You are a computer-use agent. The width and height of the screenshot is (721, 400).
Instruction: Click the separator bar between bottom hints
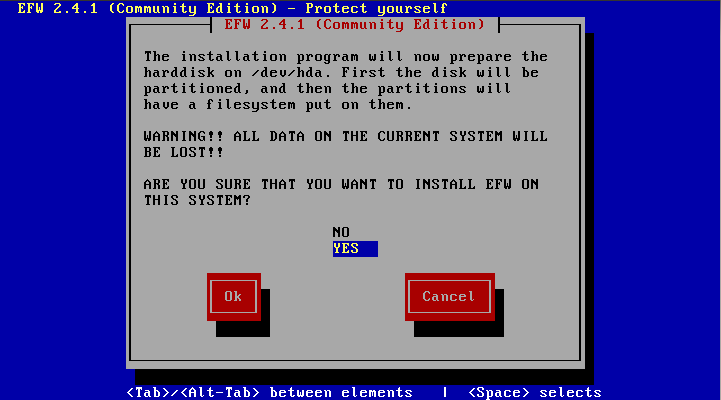[445, 393]
